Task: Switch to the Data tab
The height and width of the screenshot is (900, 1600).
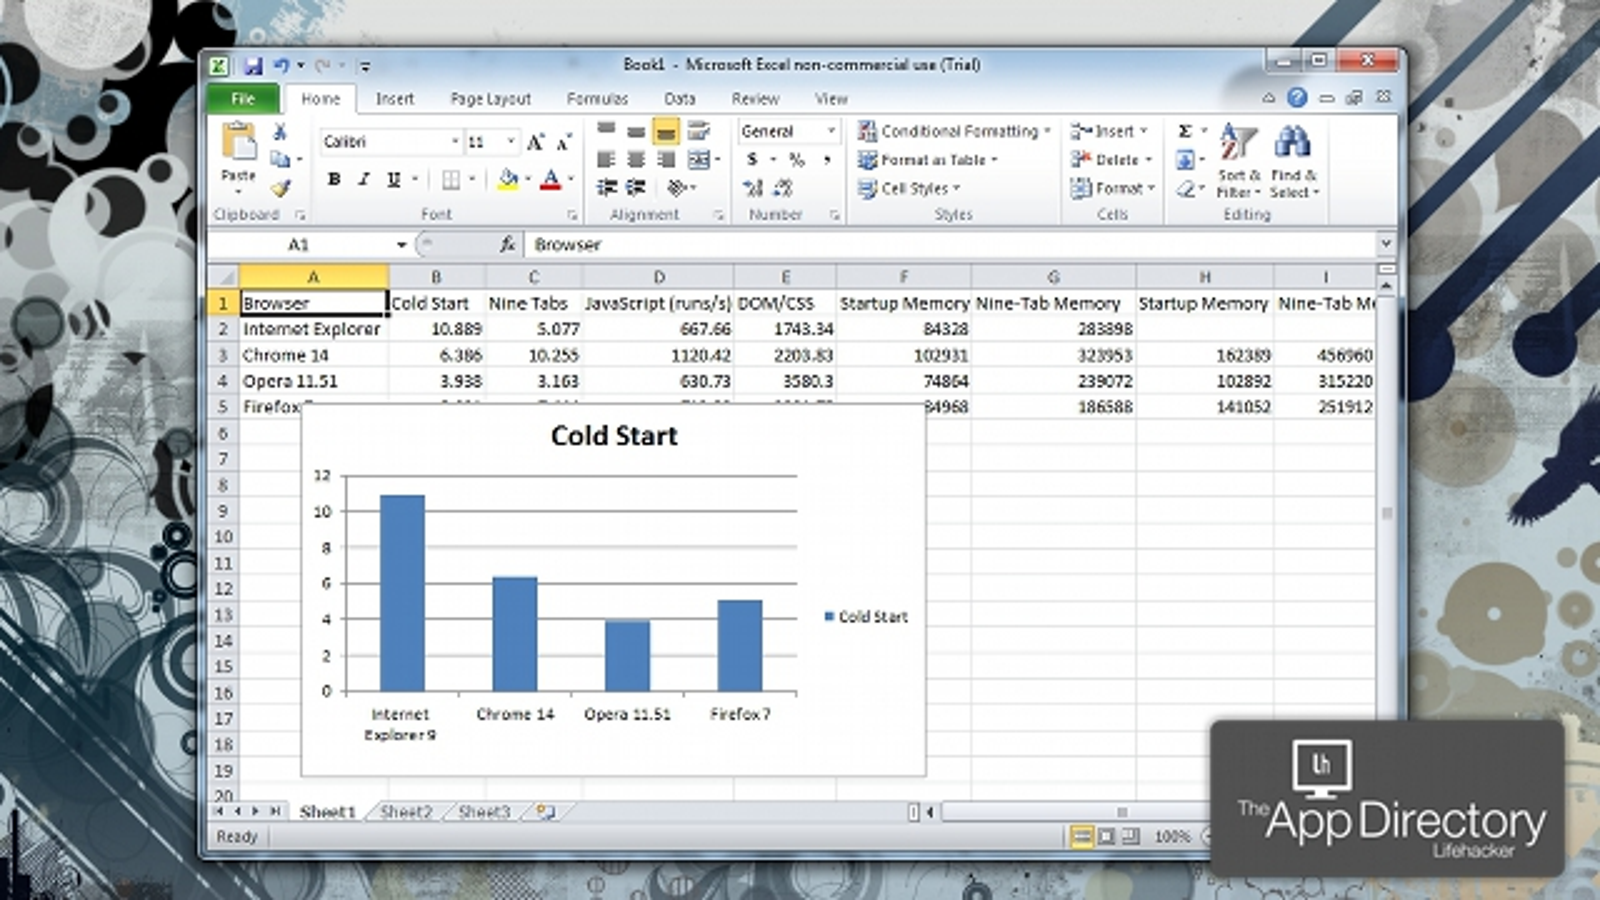Action: (x=680, y=99)
